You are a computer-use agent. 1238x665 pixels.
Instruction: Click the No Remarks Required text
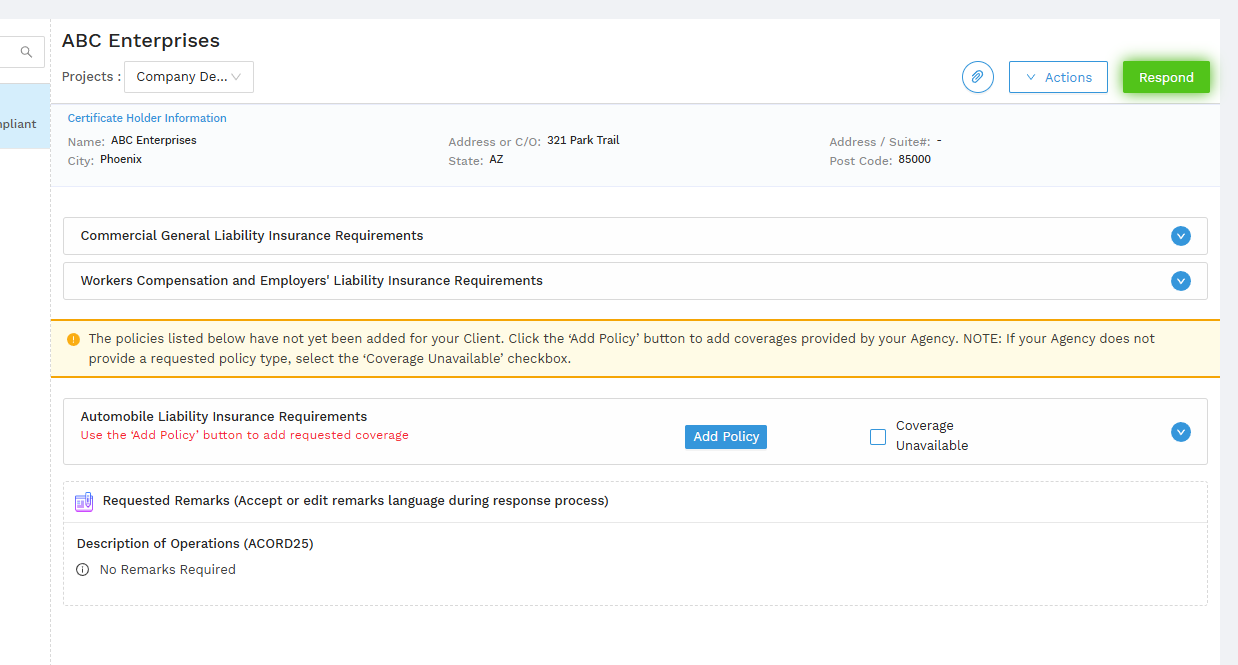tap(168, 570)
